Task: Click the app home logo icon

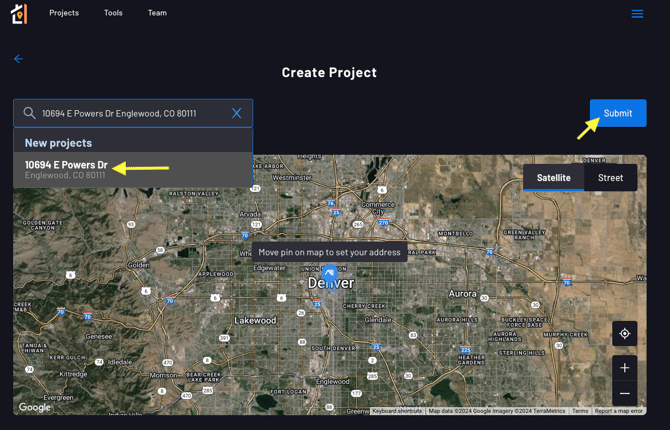Action: pos(19,14)
